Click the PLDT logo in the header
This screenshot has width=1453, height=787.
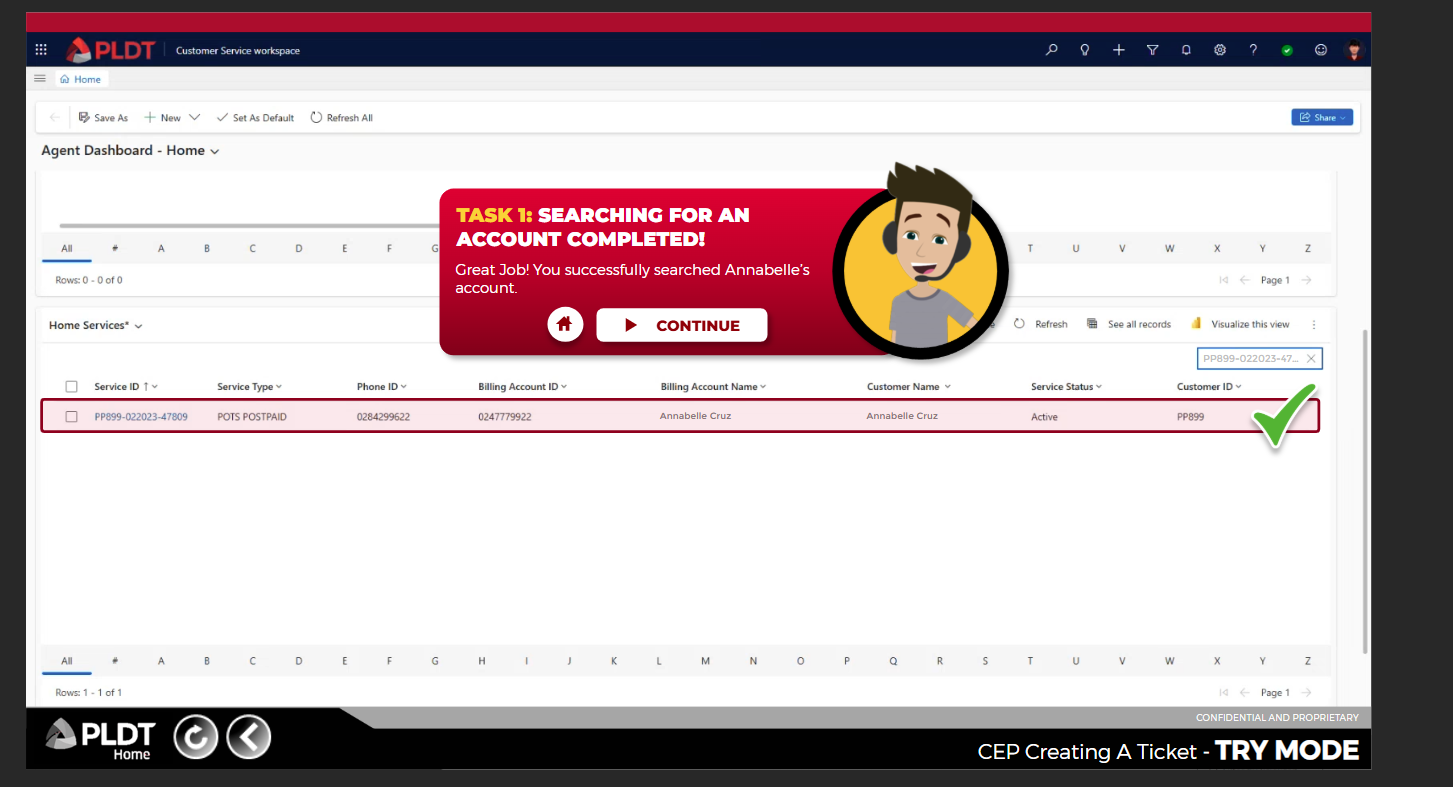113,50
